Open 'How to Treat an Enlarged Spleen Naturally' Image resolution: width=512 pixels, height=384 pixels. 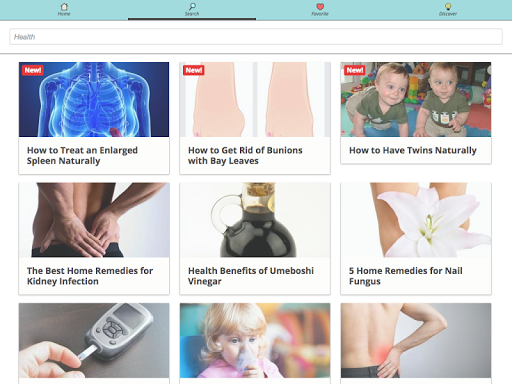point(82,156)
